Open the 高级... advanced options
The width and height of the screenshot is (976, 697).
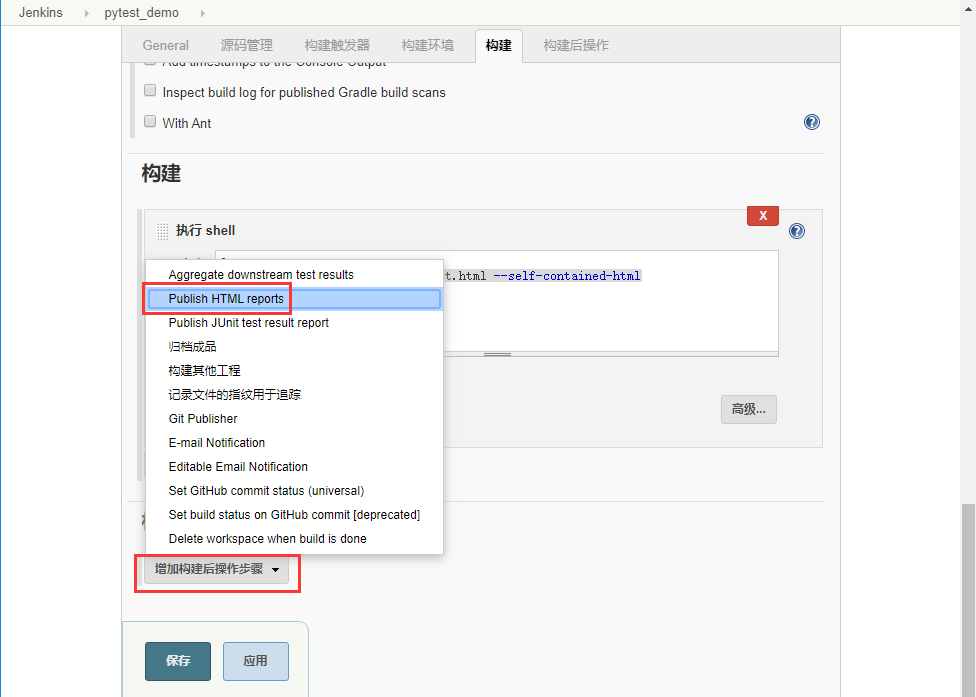749,409
